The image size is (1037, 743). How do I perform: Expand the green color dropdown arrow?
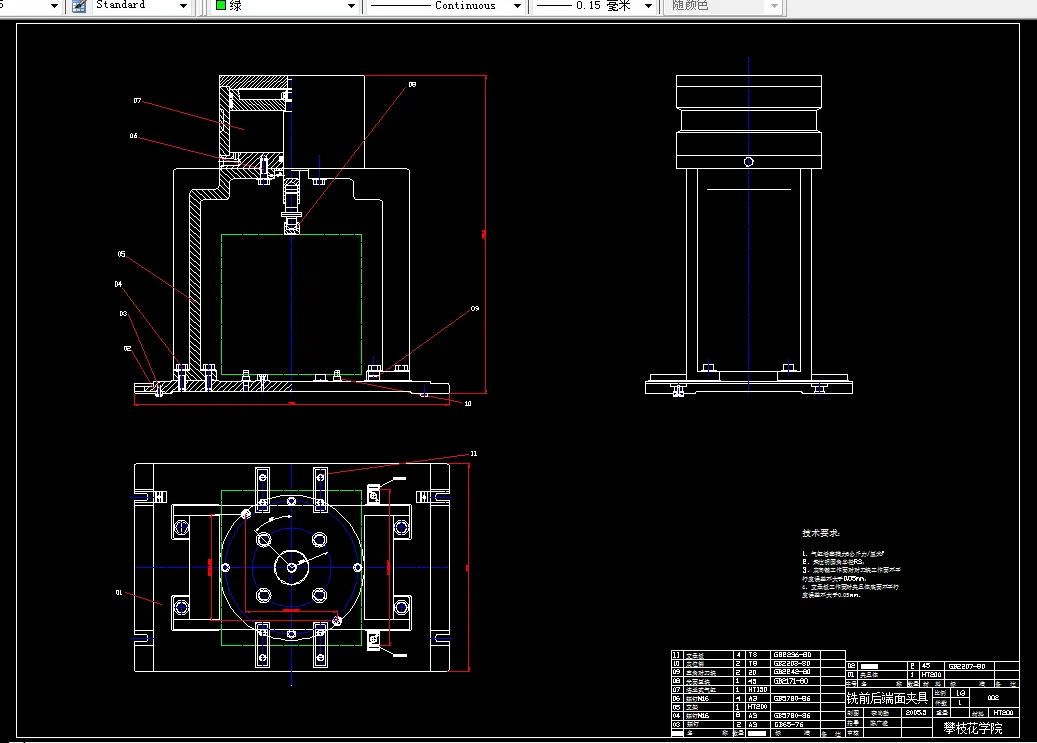350,6
